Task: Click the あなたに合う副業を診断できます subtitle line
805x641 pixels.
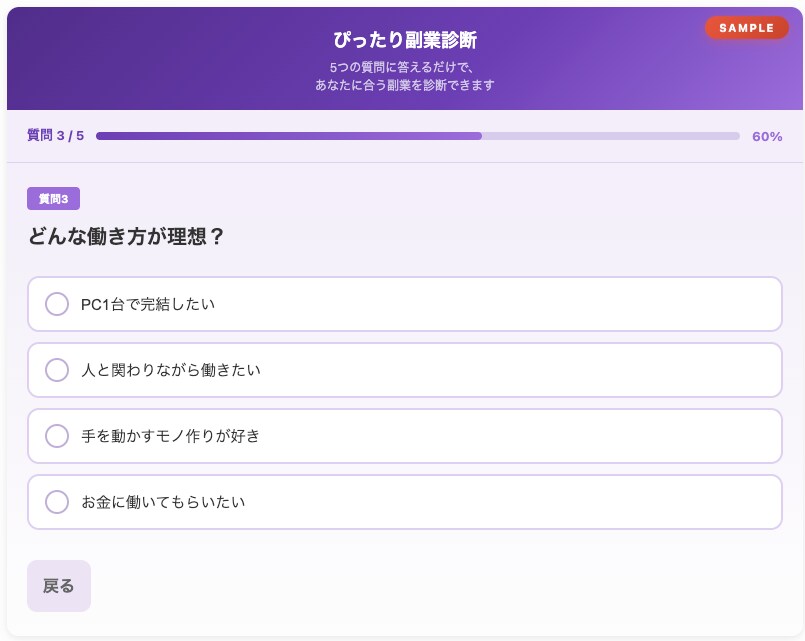Action: click(405, 85)
